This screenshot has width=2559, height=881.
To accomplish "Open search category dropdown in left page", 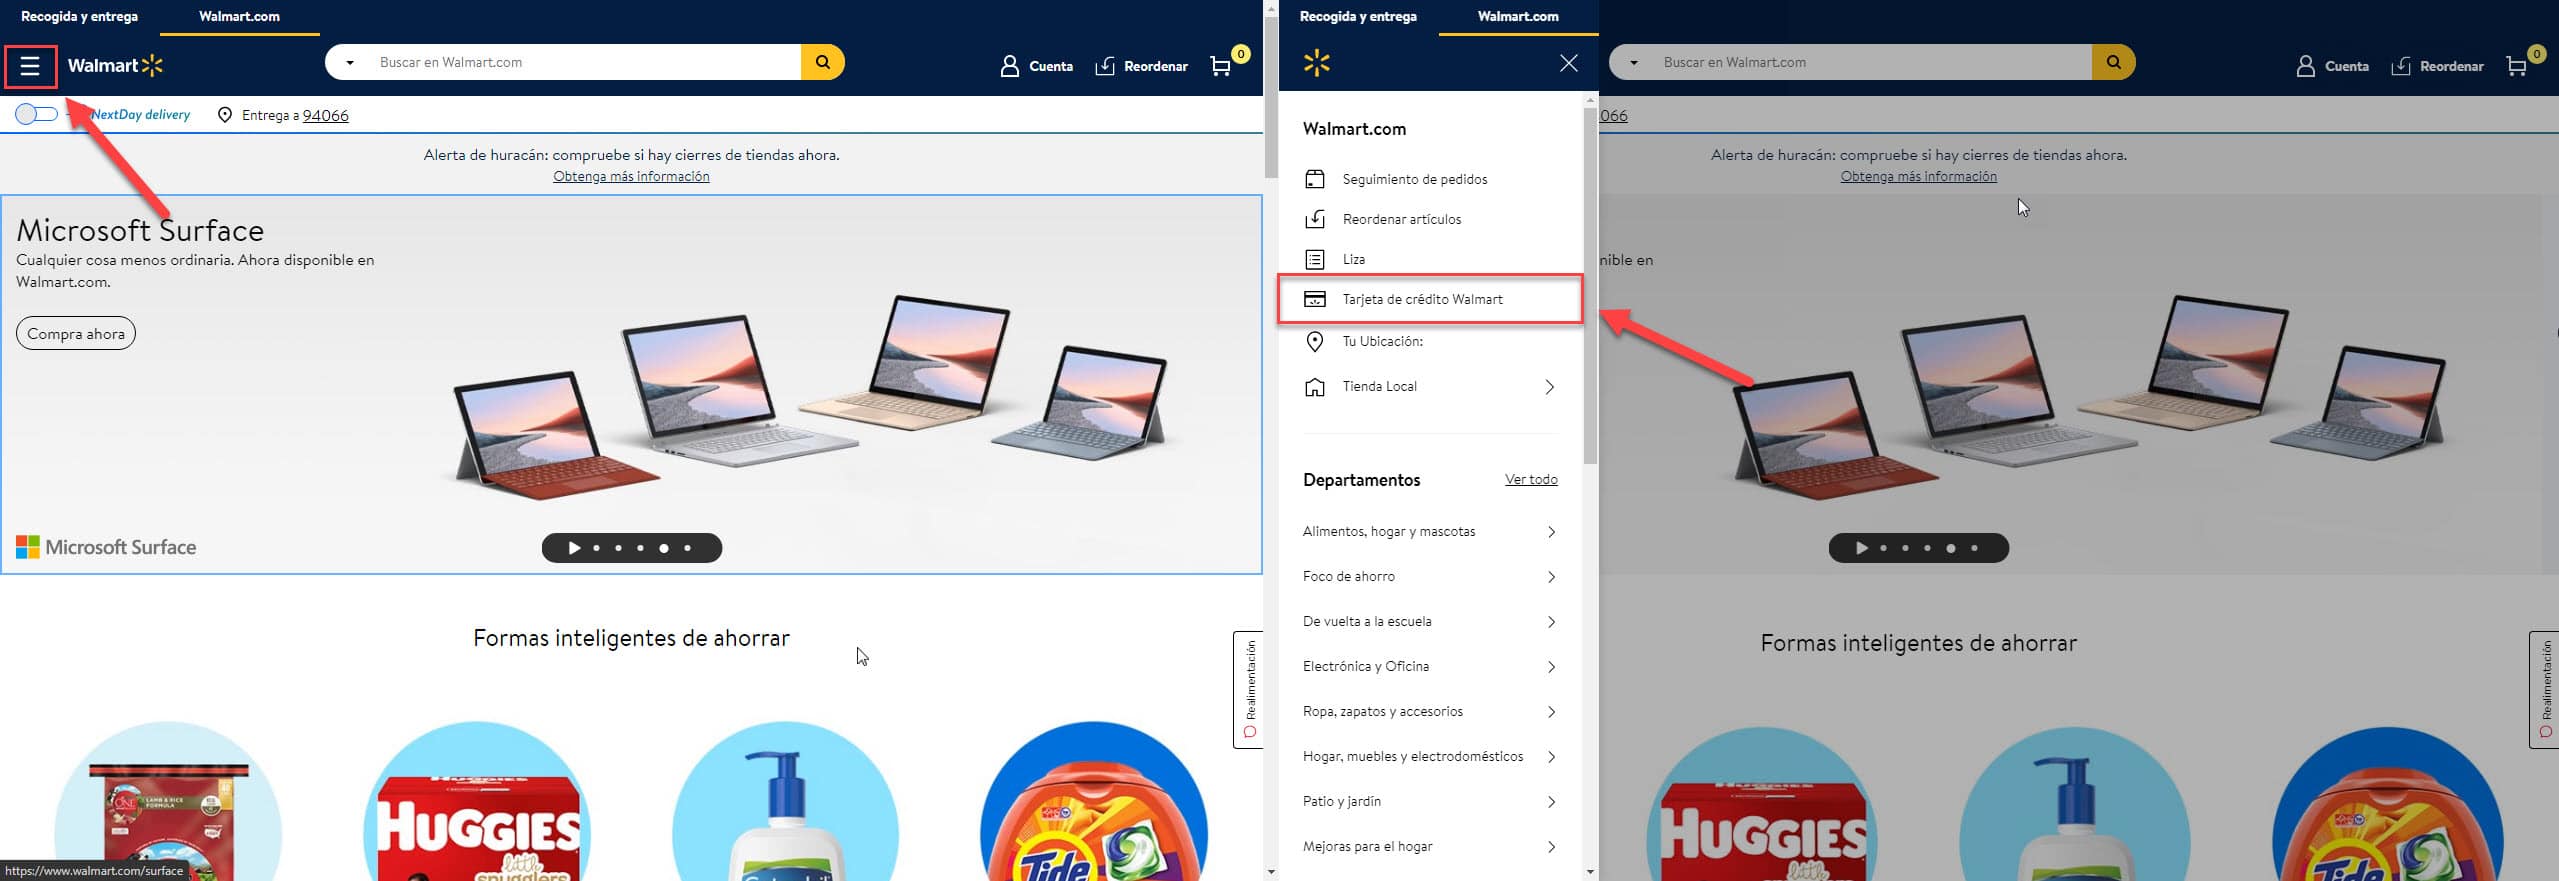I will point(350,62).
